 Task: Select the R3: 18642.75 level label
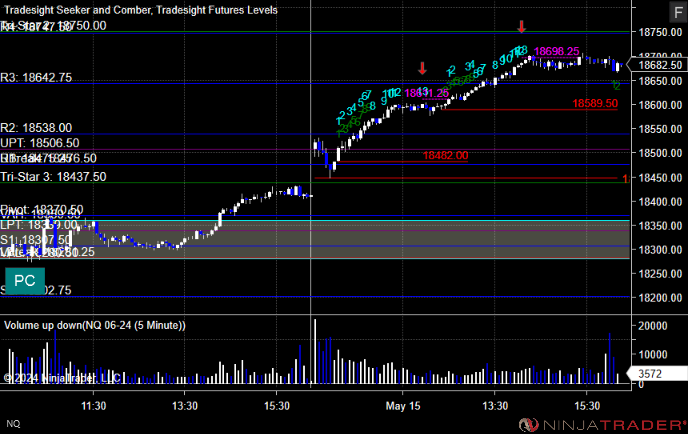click(x=36, y=78)
